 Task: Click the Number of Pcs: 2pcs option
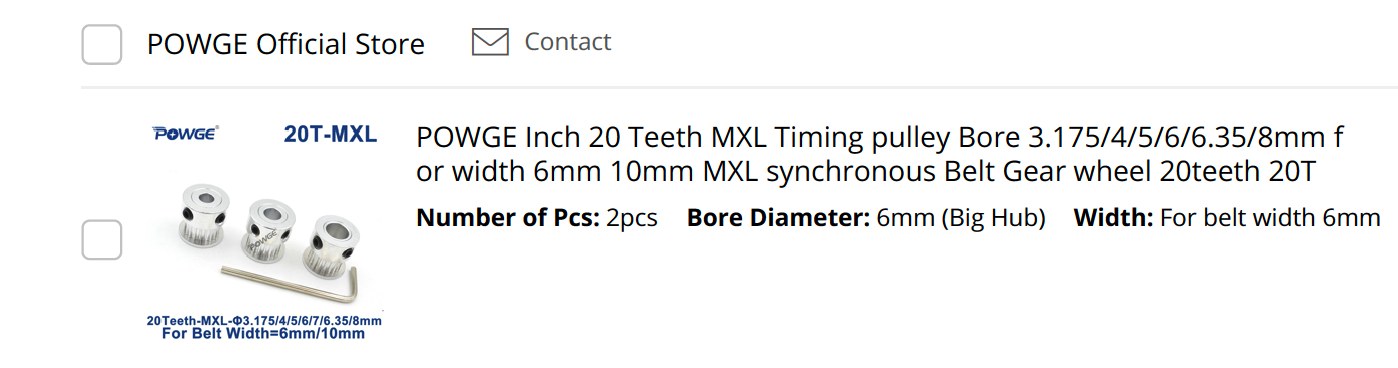tap(537, 217)
